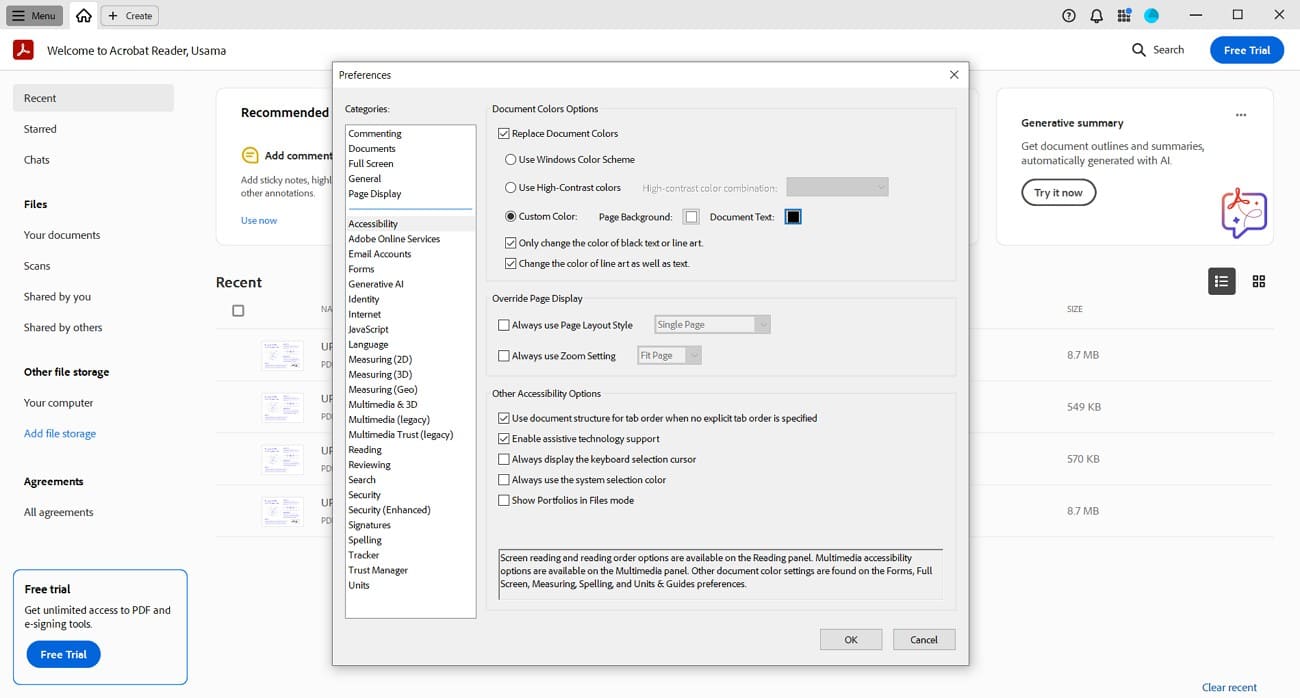Select General category
This screenshot has width=1300, height=698.
coord(365,178)
